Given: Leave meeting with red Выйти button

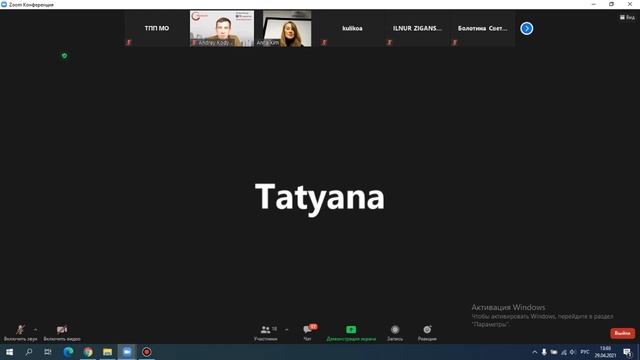Looking at the screenshot, I should point(622,333).
